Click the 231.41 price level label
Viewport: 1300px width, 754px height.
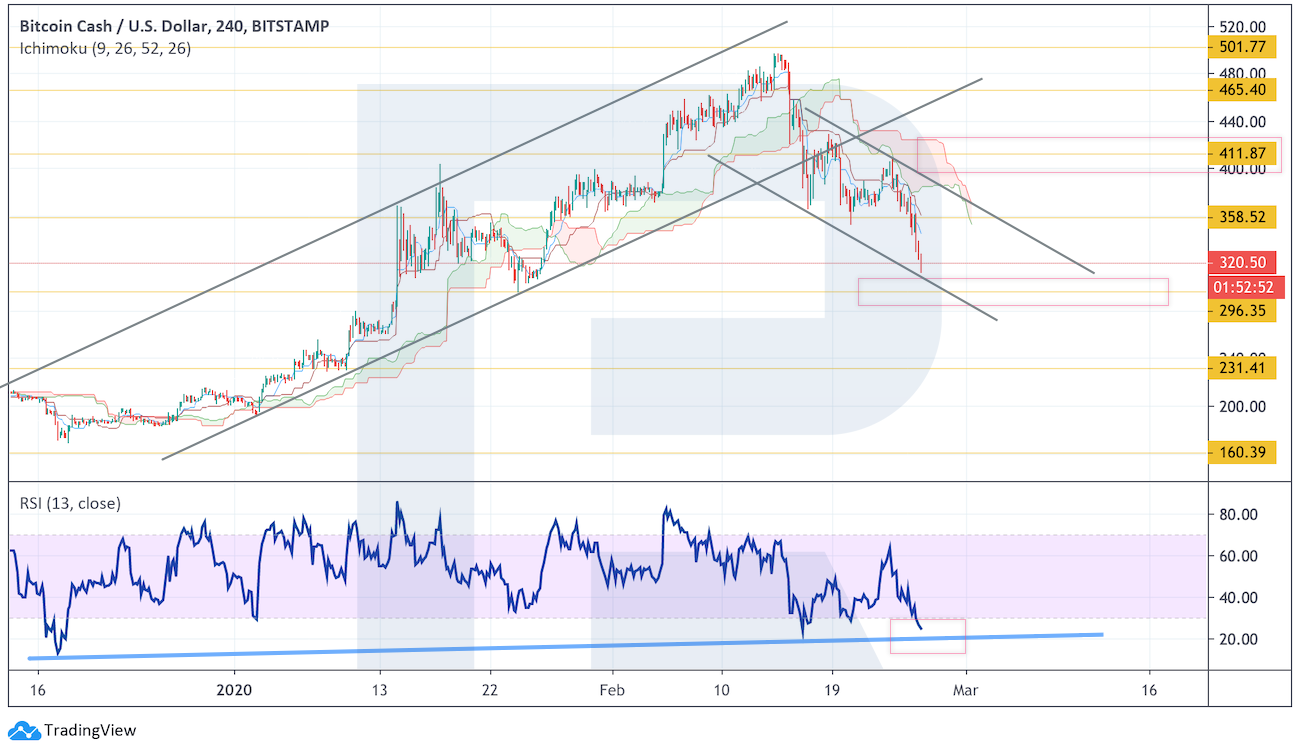[1242, 368]
